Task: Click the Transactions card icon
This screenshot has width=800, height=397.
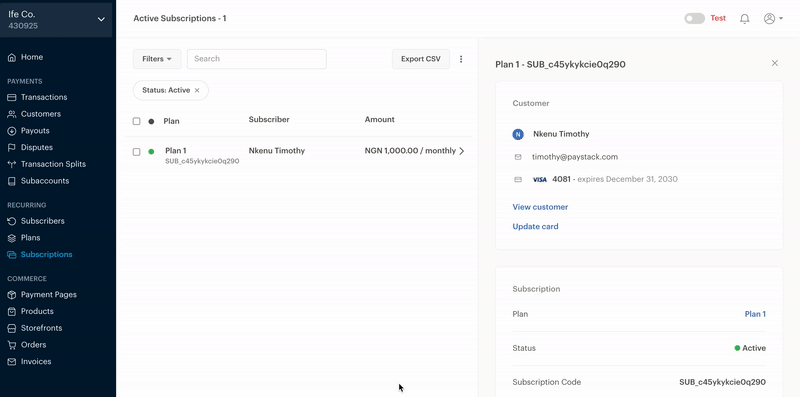Action: tap(12, 97)
